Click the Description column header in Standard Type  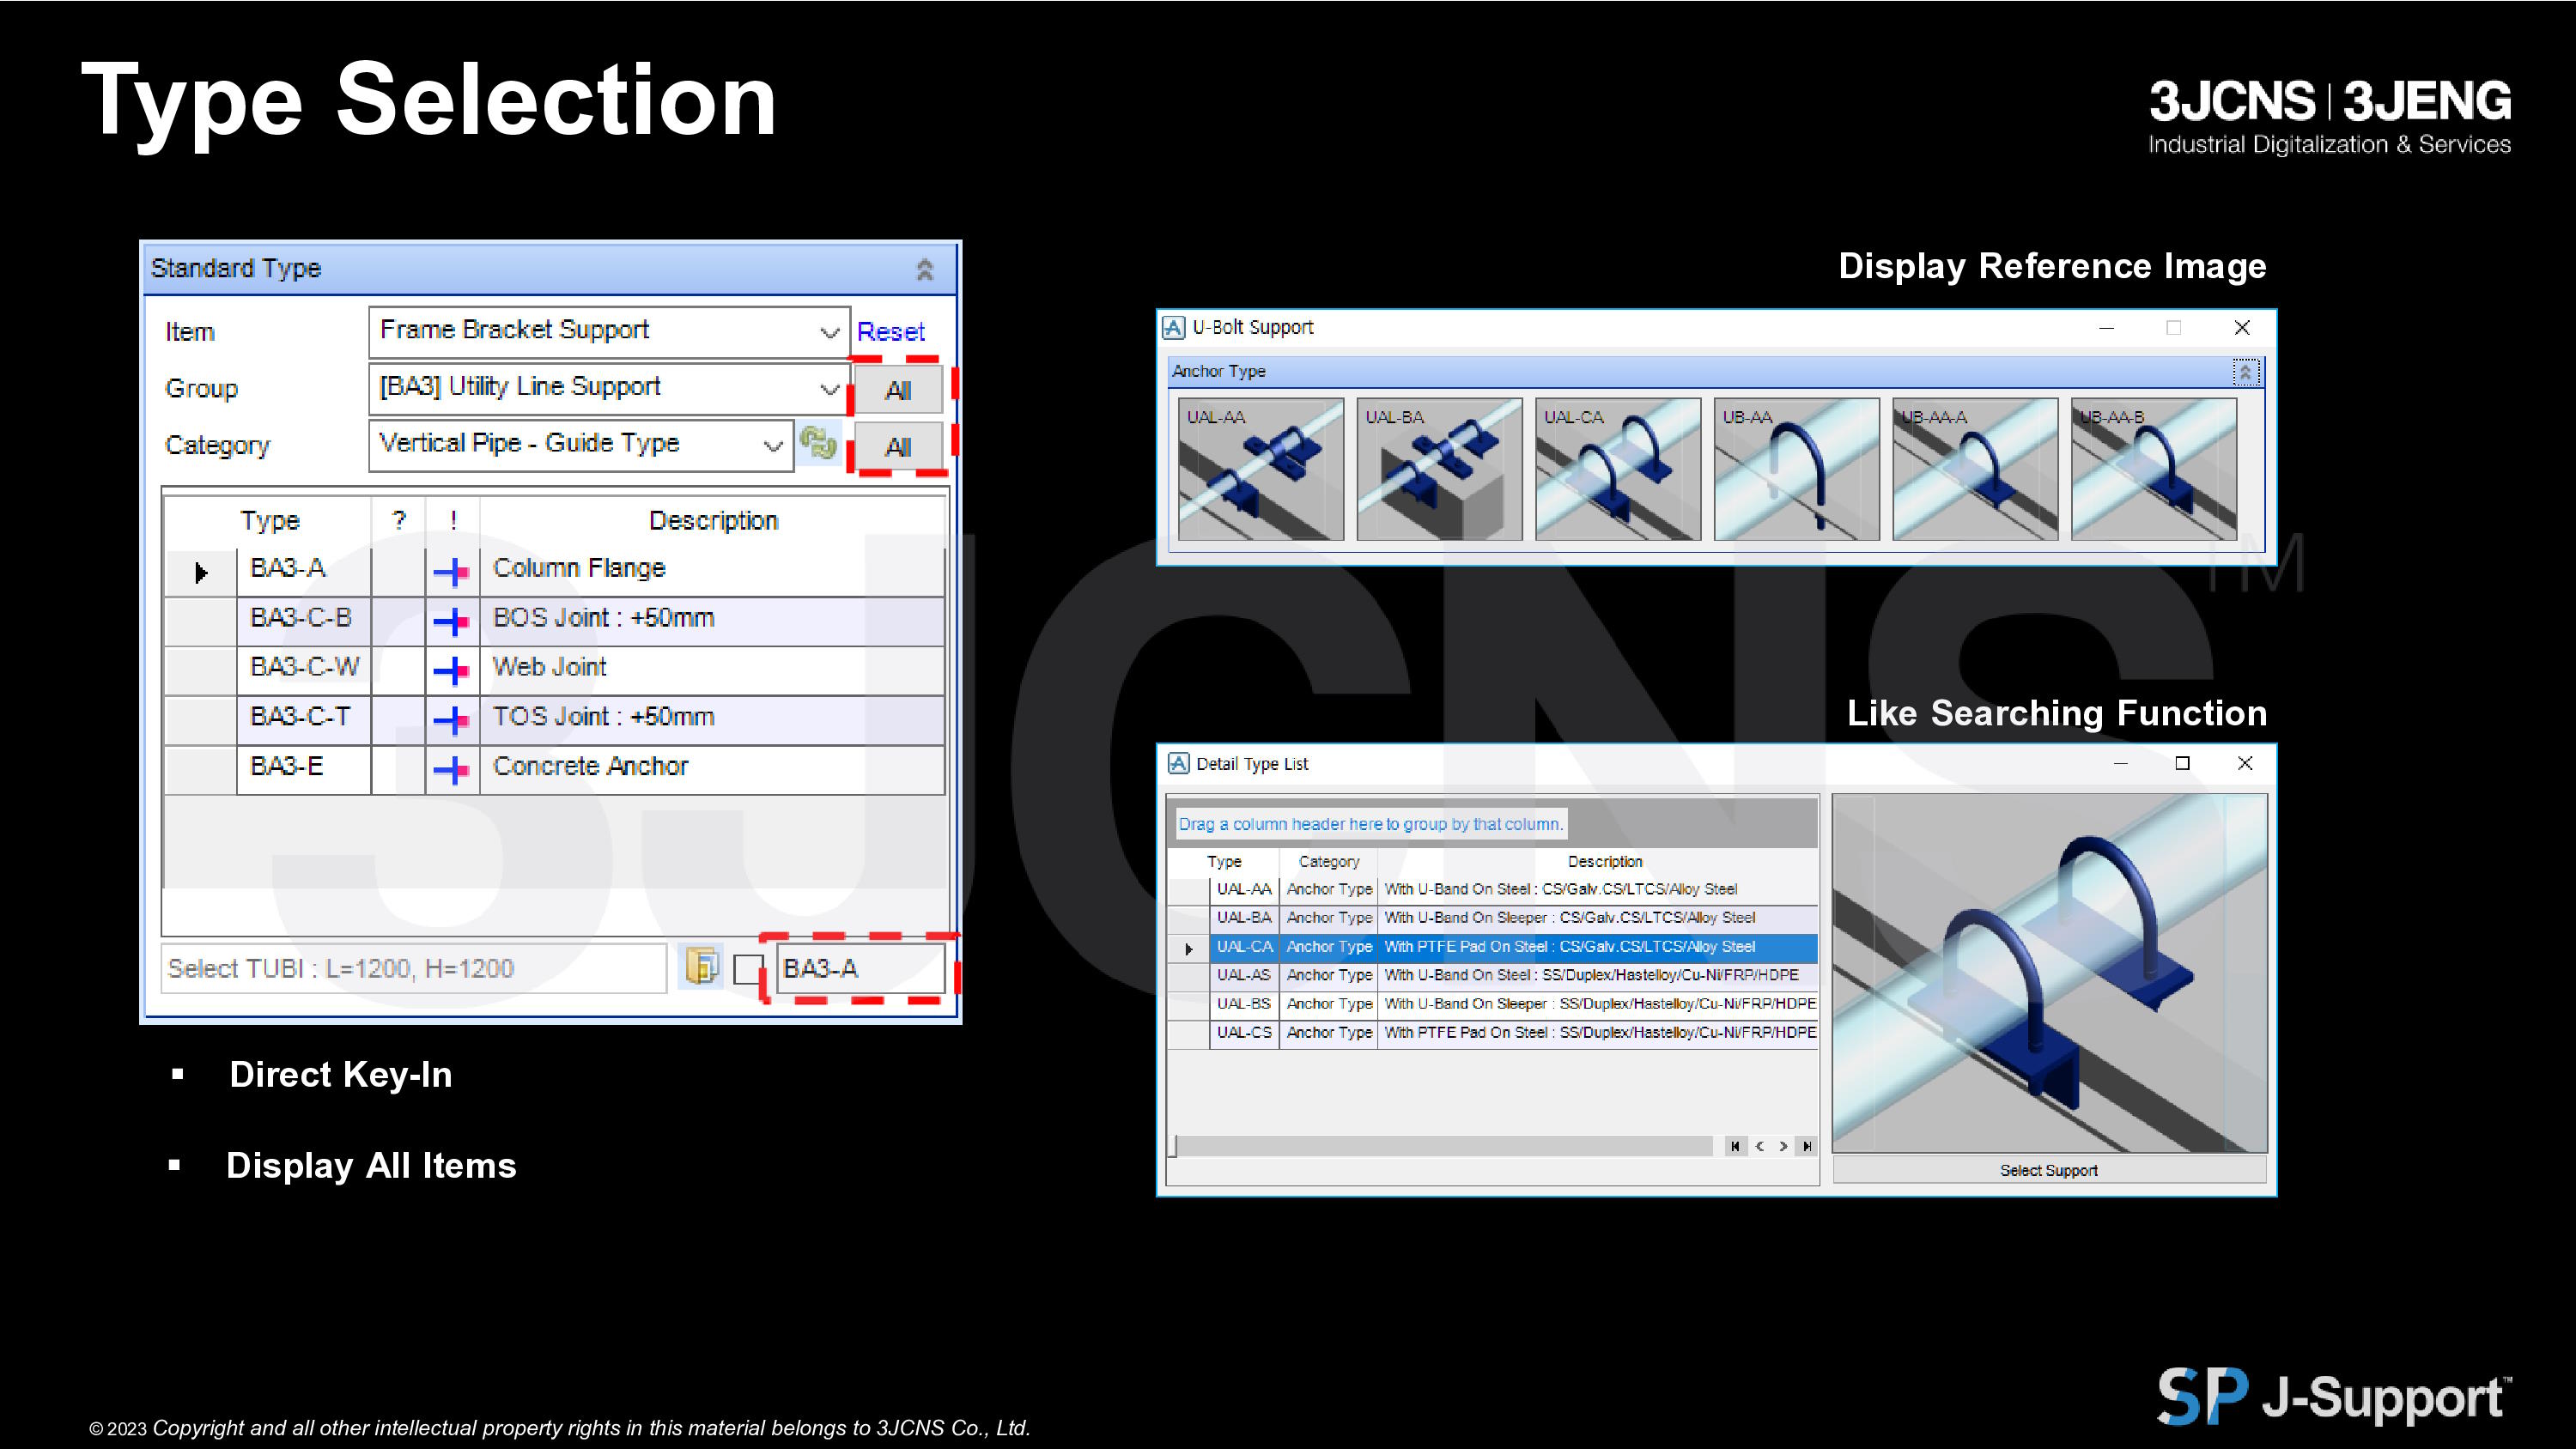tap(712, 521)
